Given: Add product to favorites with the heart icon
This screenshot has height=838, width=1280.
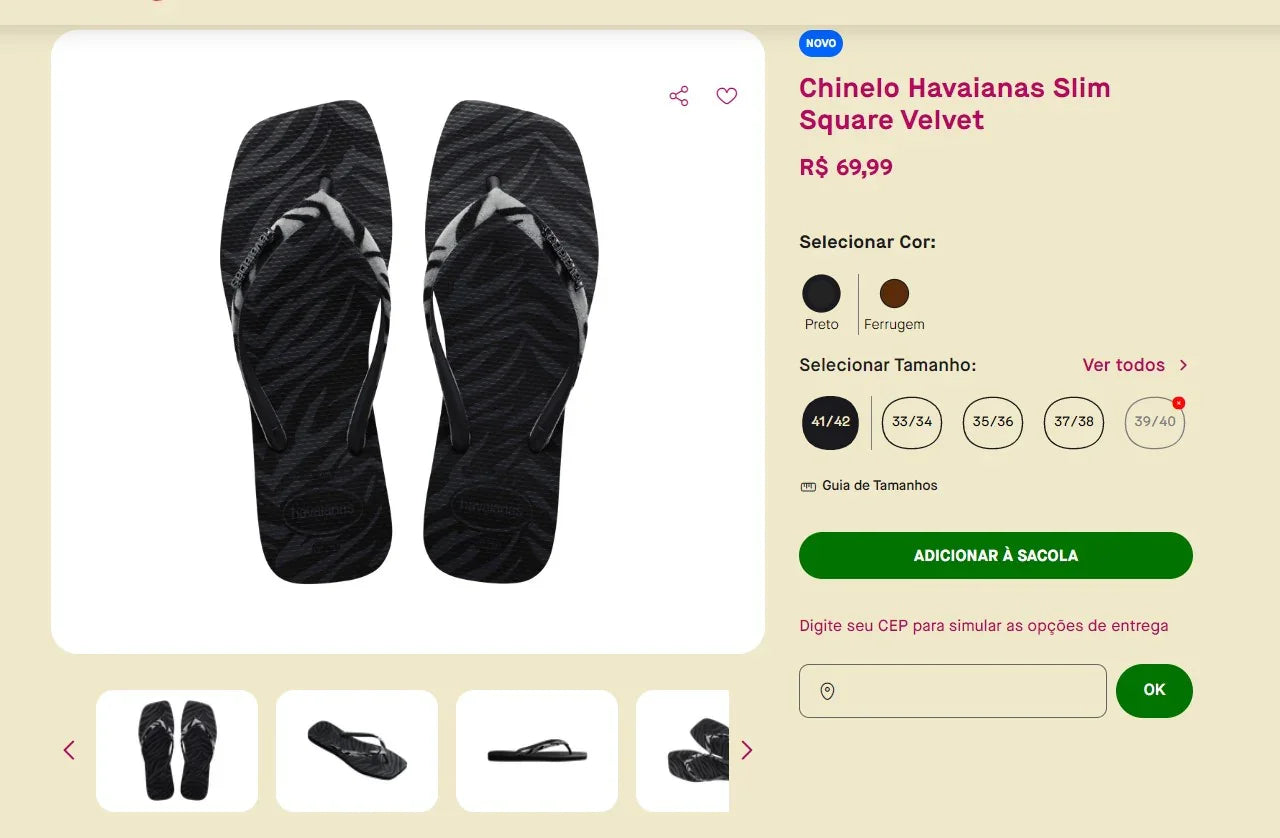Looking at the screenshot, I should click(727, 96).
